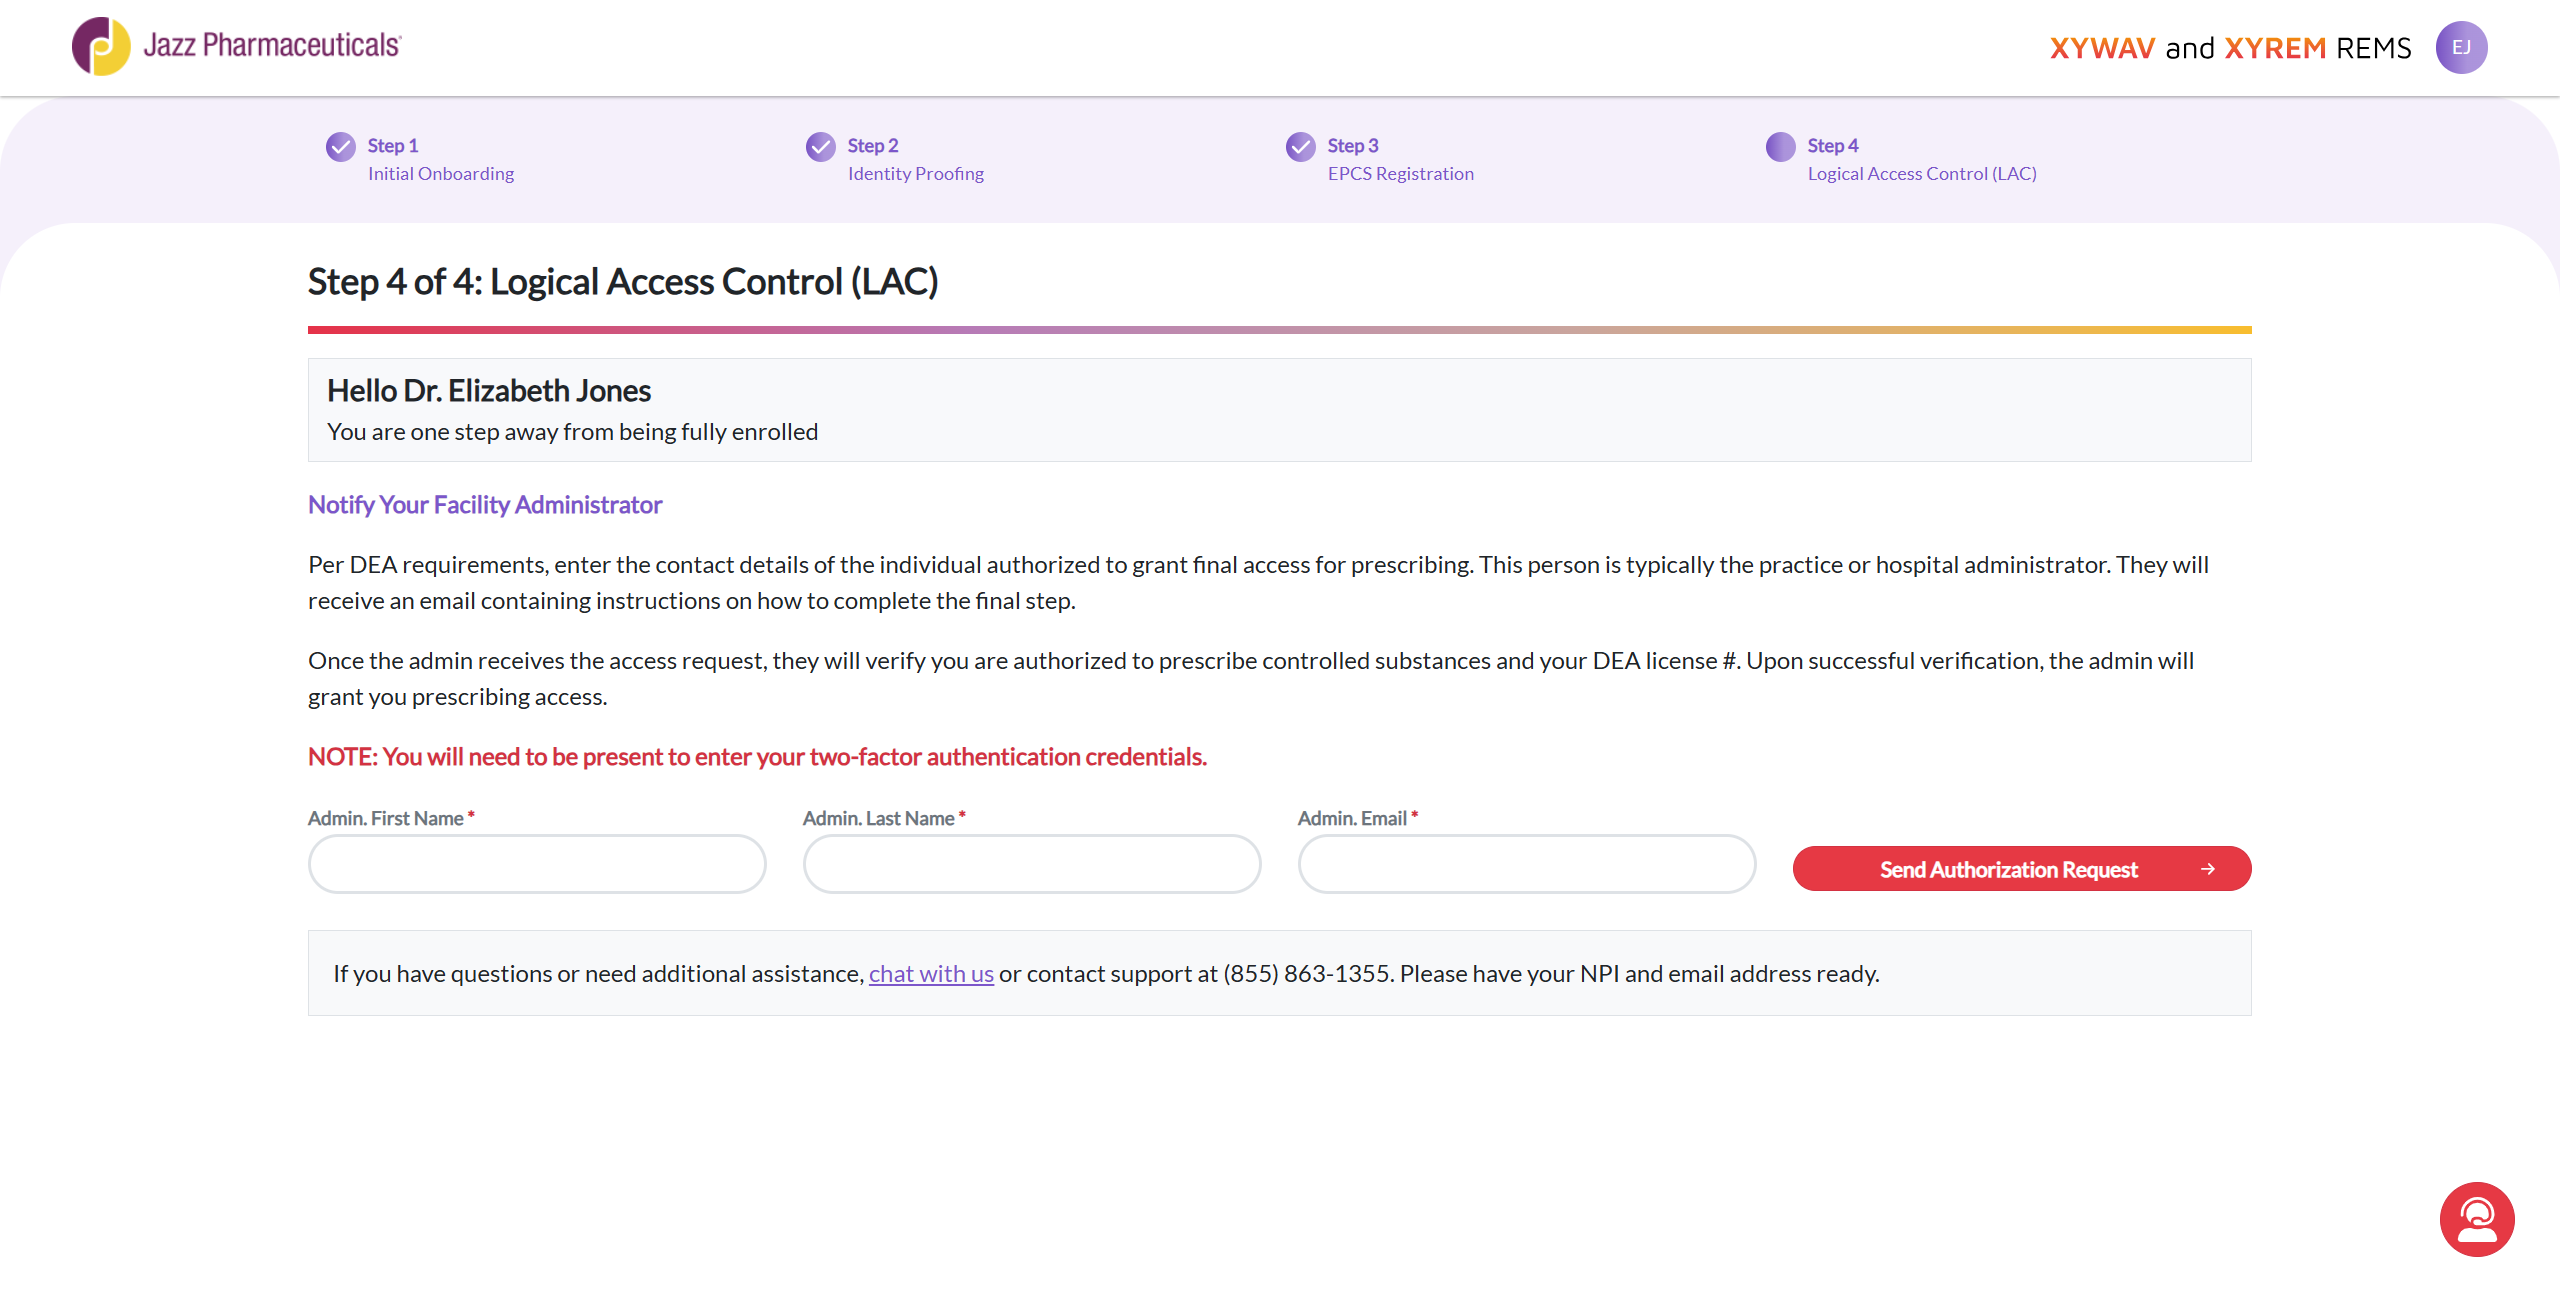Click the Step 3 checkmark icon

(x=1301, y=147)
